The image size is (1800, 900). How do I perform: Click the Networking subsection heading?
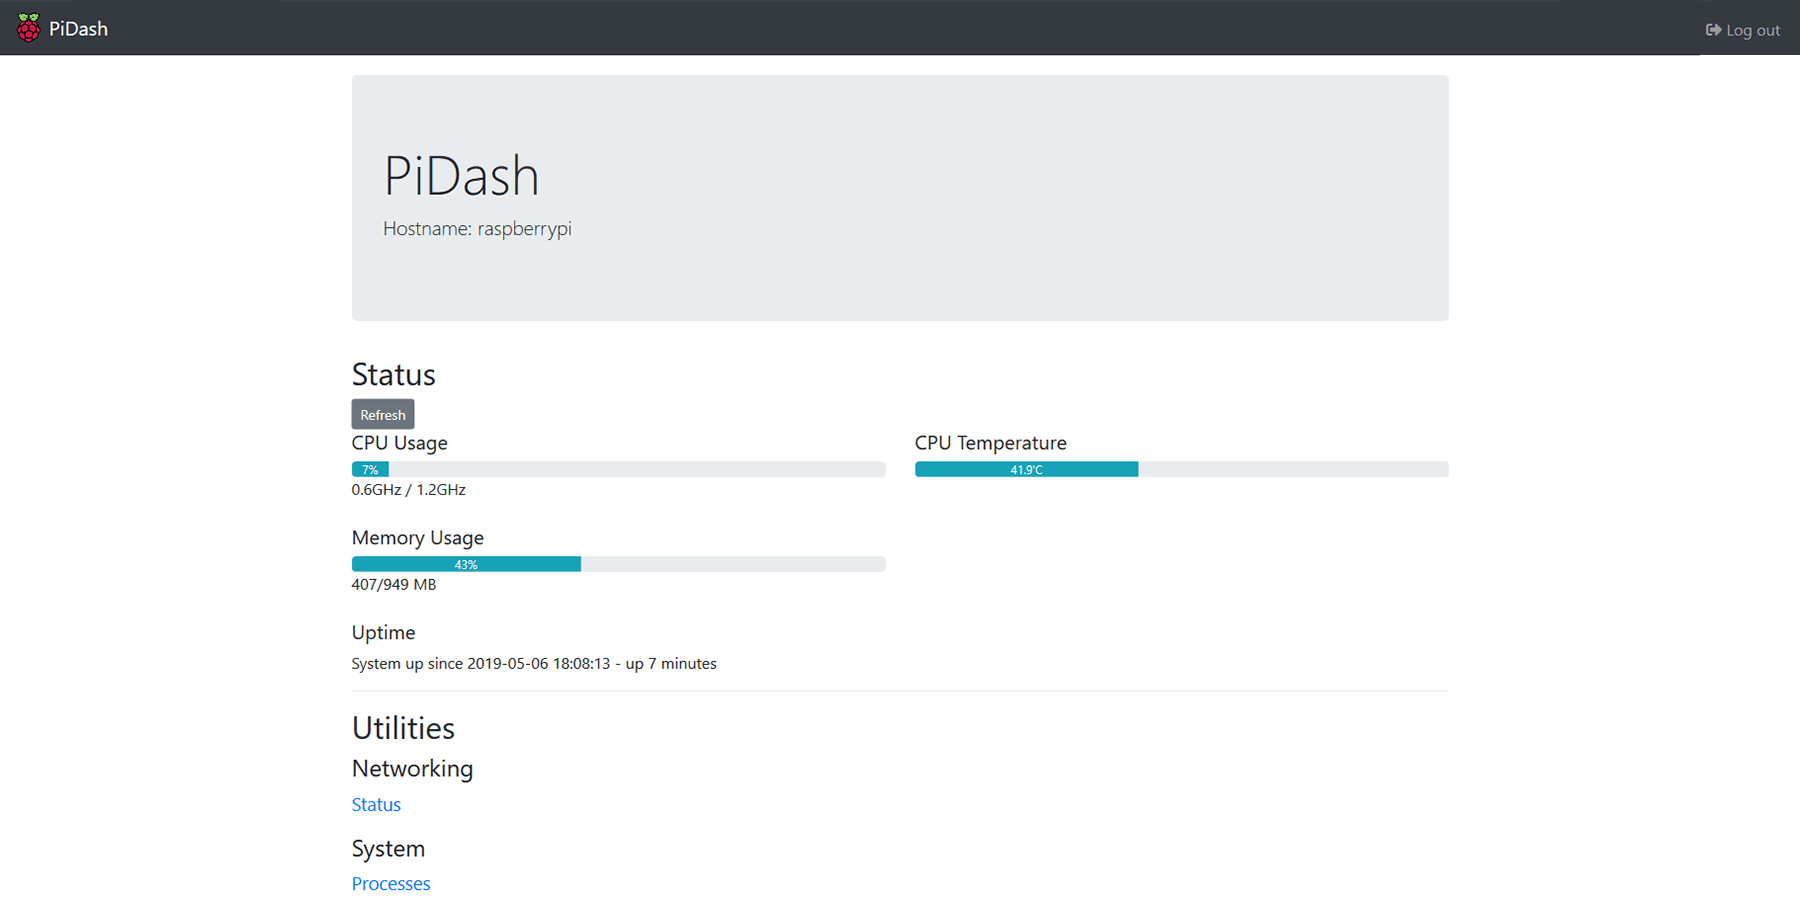pos(412,768)
